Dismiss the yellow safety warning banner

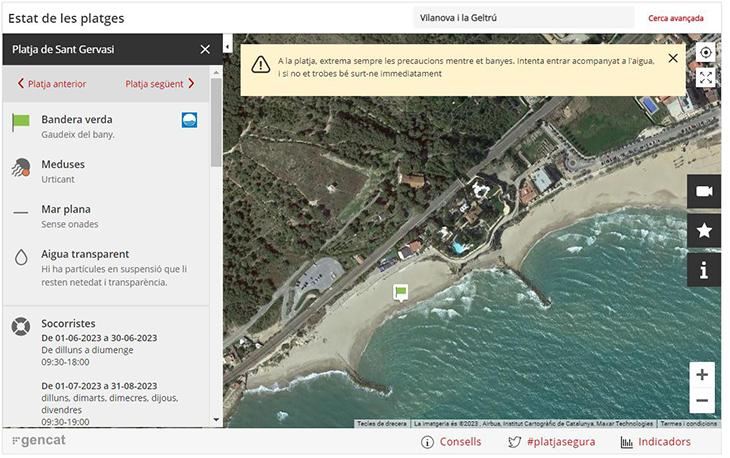pyautogui.click(x=673, y=58)
